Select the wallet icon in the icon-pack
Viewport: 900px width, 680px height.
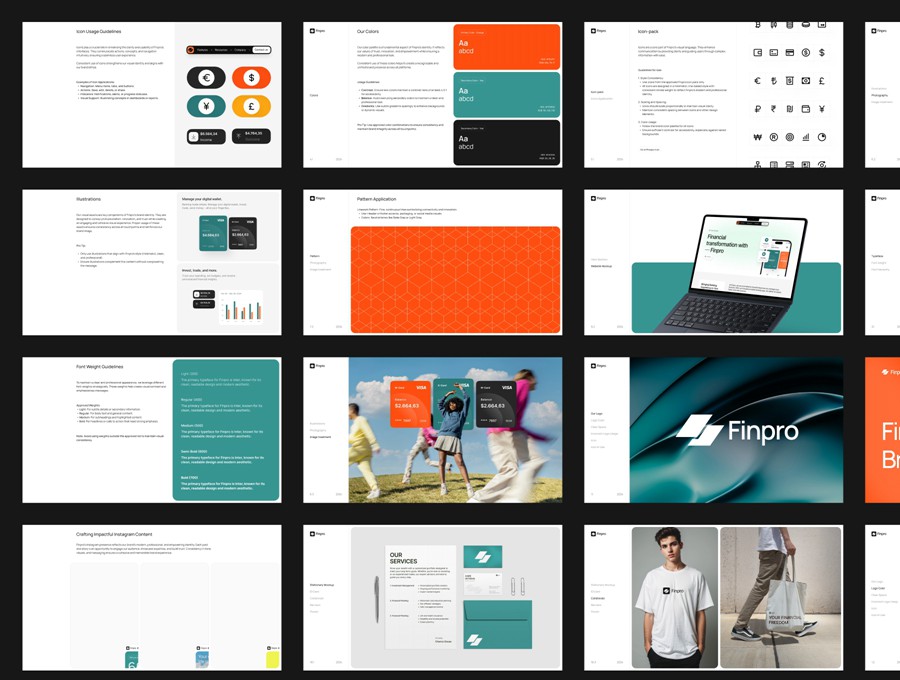click(757, 52)
